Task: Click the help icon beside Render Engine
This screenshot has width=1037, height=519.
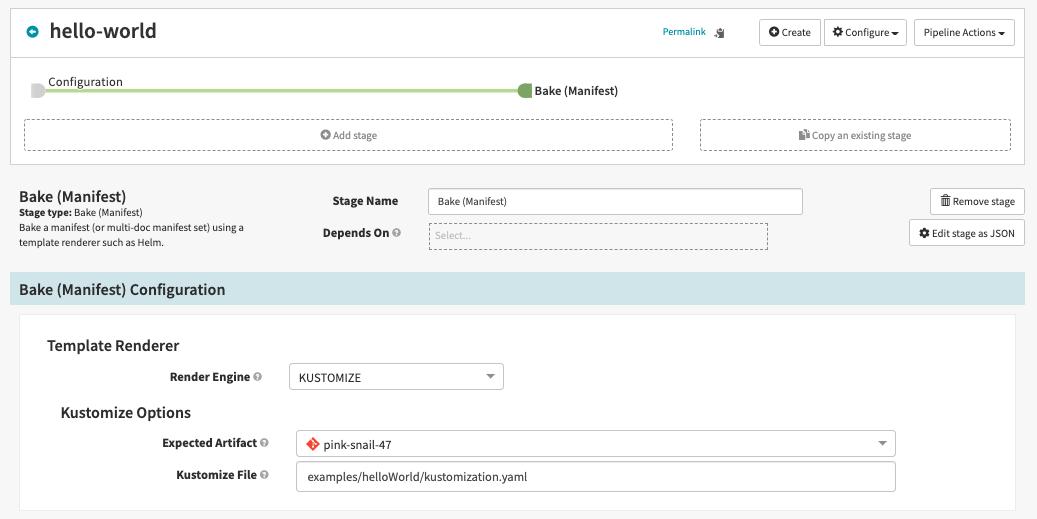Action: 258,377
